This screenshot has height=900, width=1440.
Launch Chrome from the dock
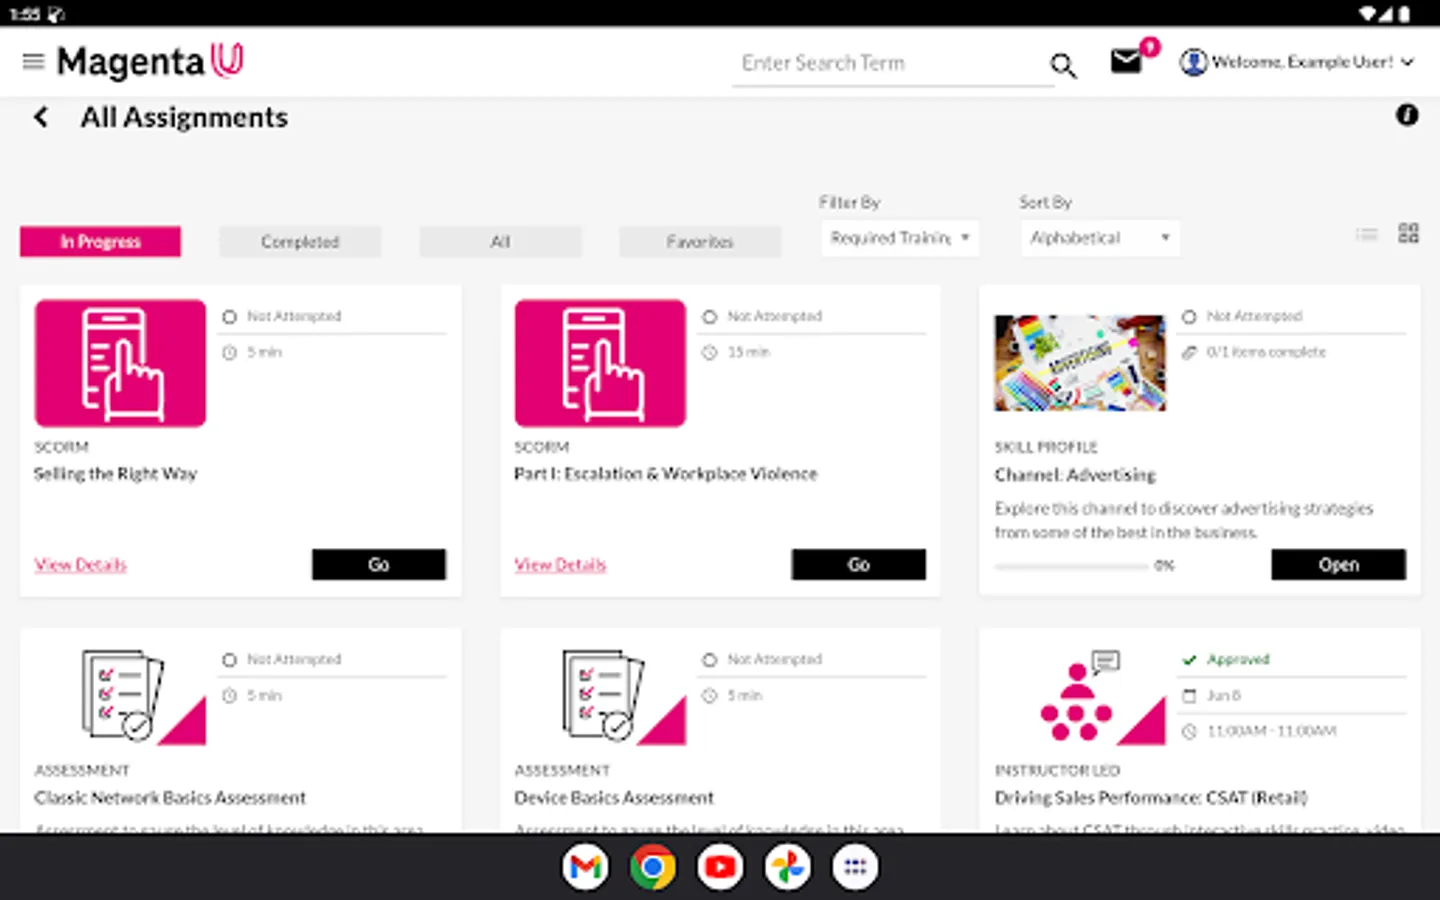652,867
